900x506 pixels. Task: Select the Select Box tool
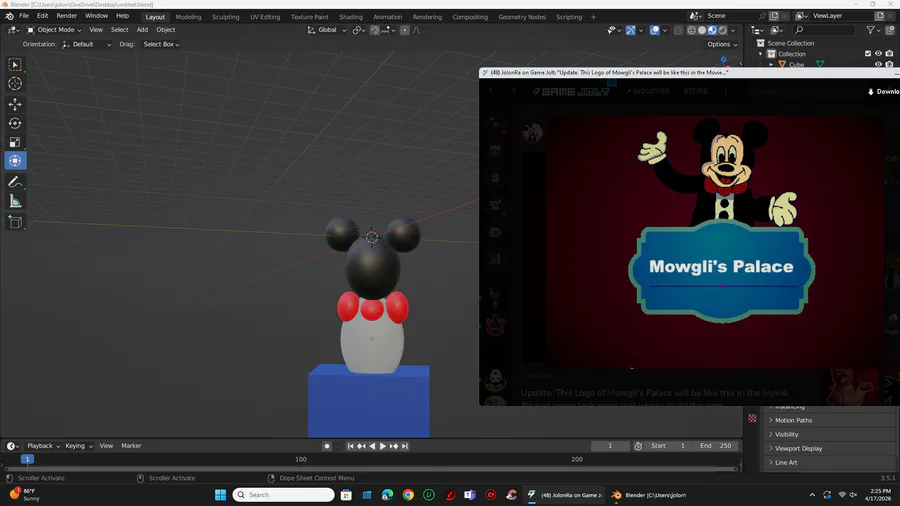(x=15, y=65)
